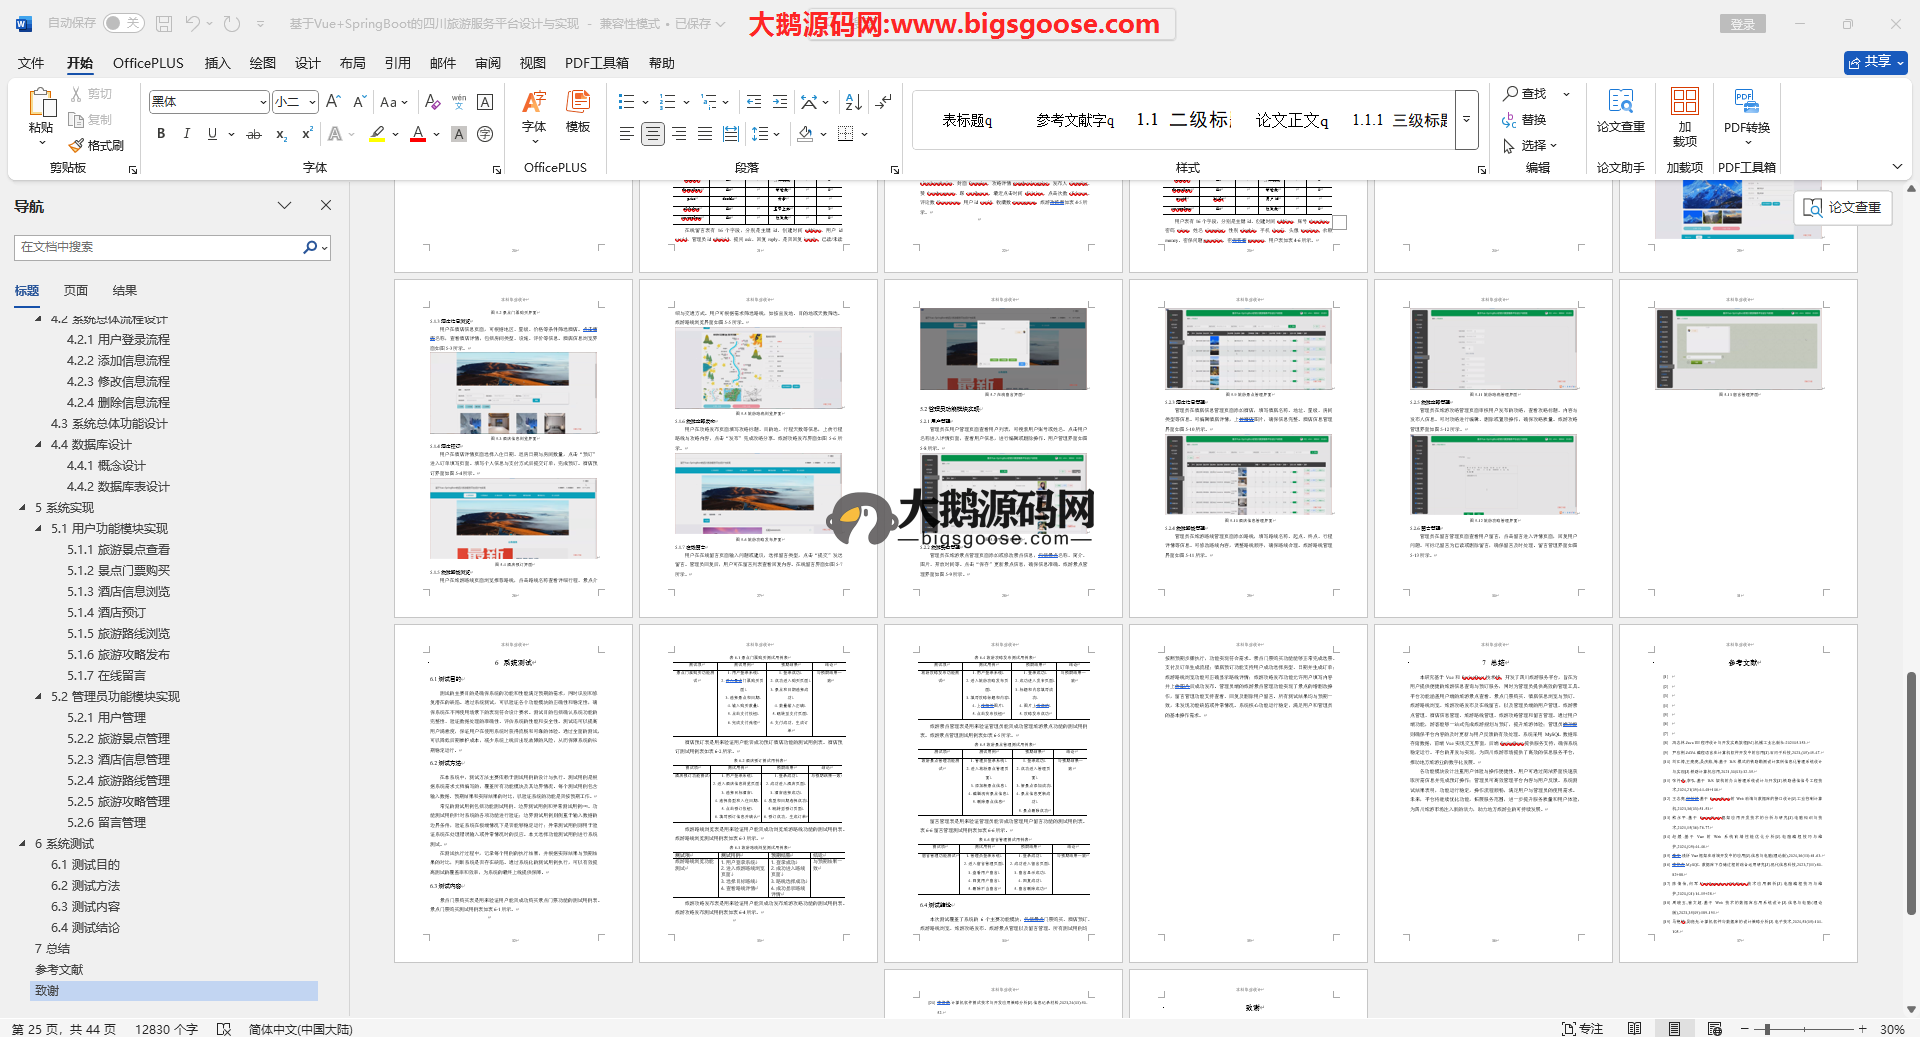Click the red font color swatch
Viewport: 1920px width, 1037px height.
[x=418, y=134]
